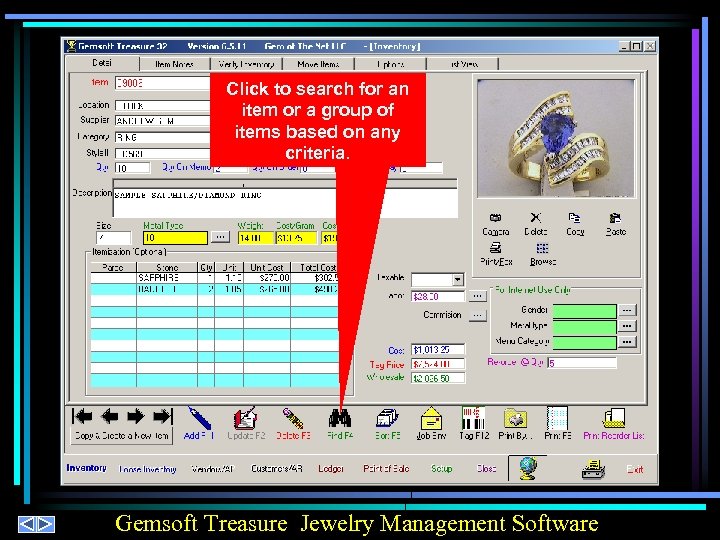Click Close in bottom bar
This screenshot has height=540, width=720.
pyautogui.click(x=486, y=469)
